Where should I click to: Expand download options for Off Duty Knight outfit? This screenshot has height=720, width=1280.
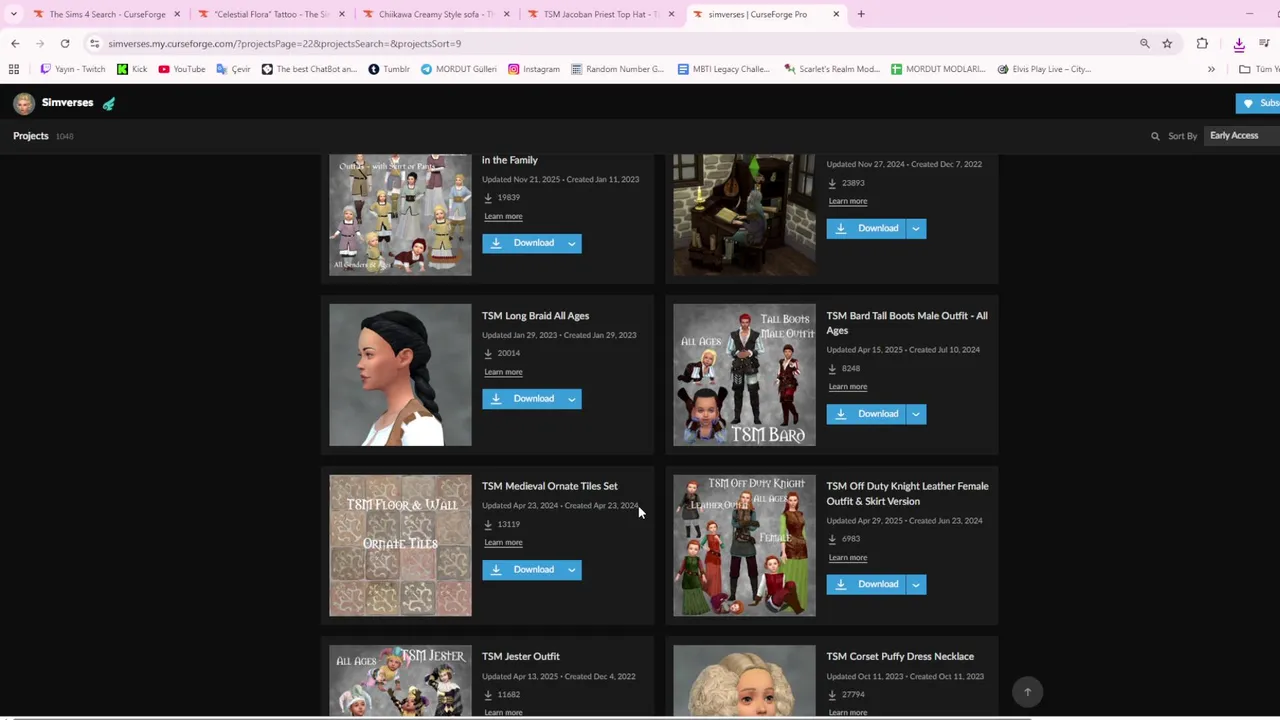(x=916, y=584)
